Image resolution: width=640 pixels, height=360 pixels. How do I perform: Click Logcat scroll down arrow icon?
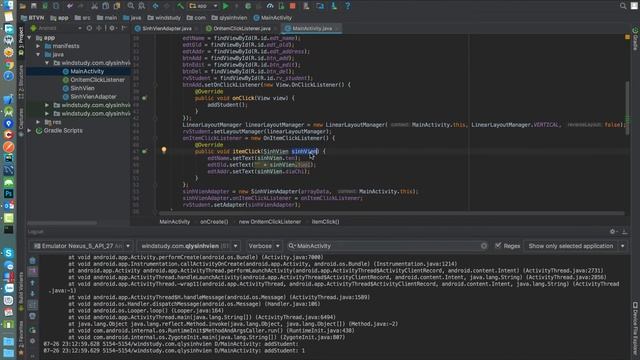click(x=33, y=293)
